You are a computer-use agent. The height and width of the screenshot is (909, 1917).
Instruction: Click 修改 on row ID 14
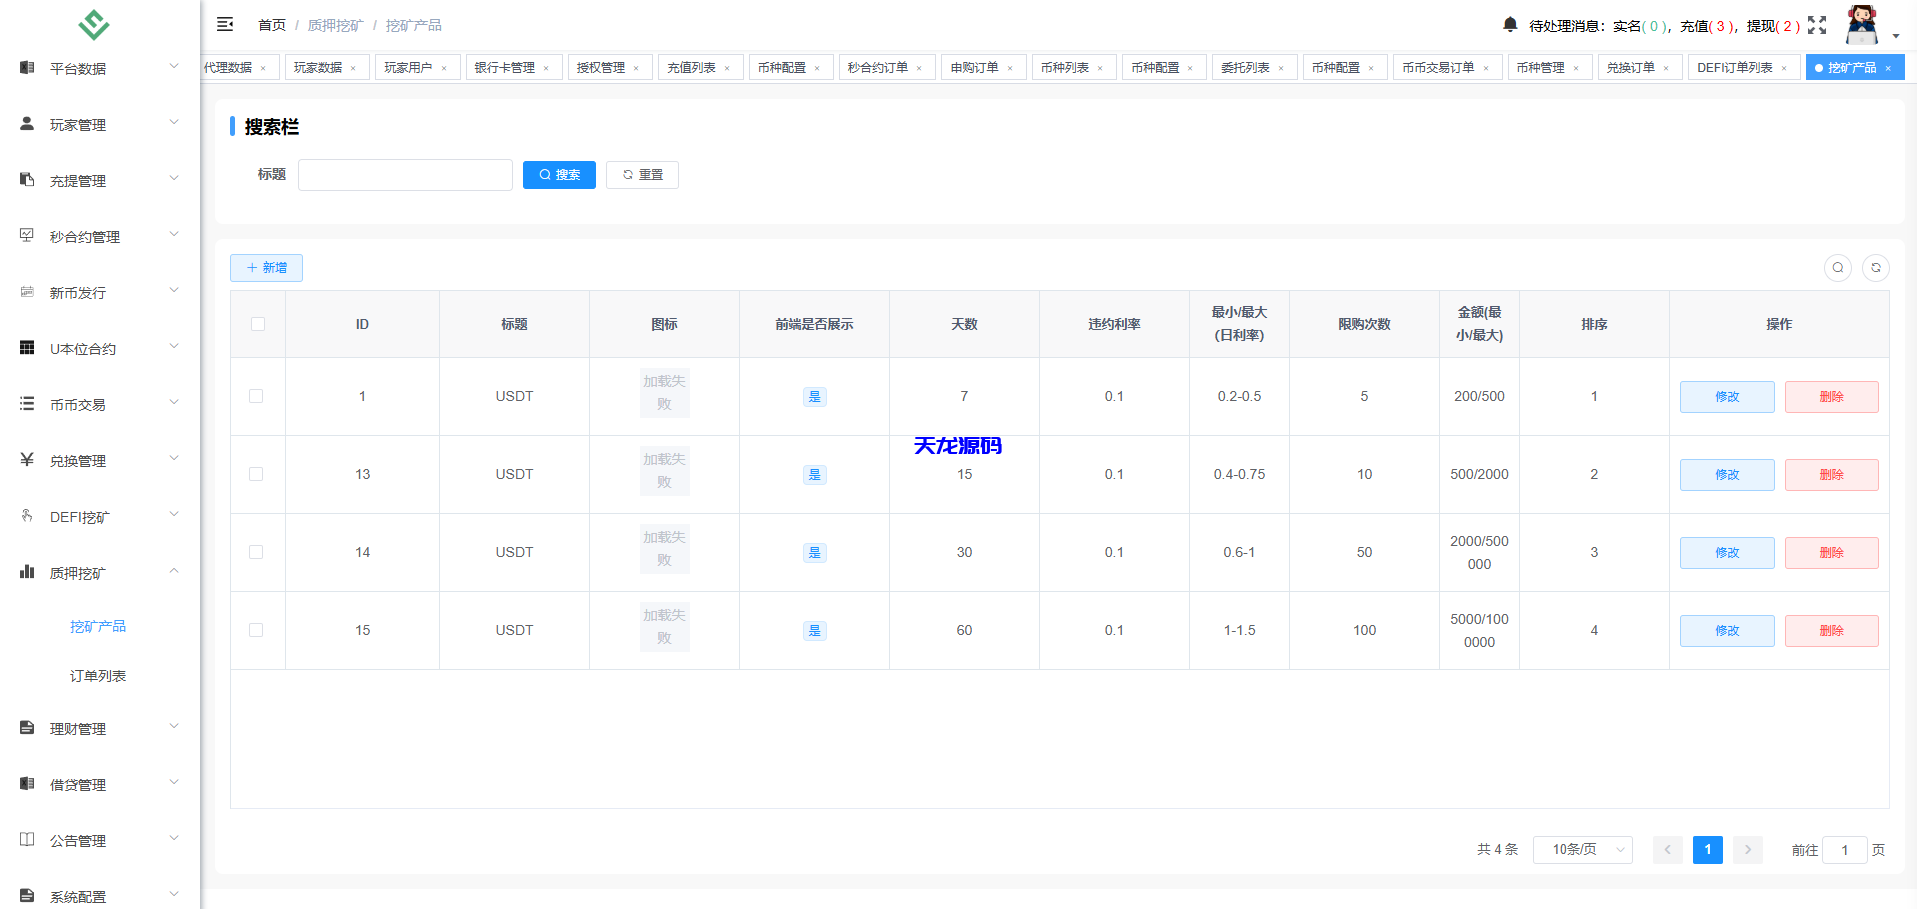[x=1727, y=552]
